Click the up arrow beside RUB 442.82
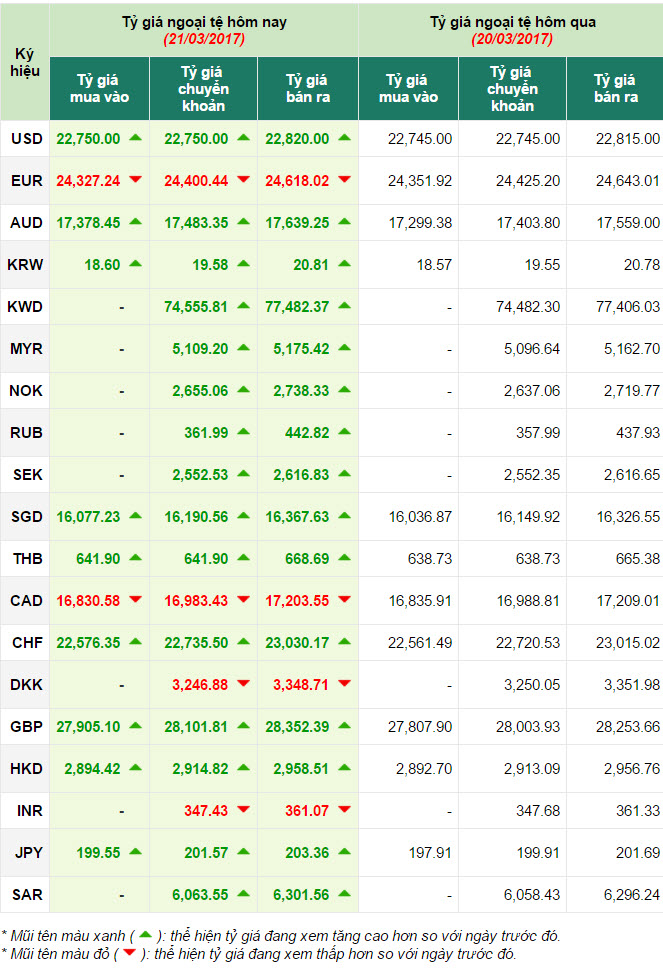The width and height of the screenshot is (663, 970). pyautogui.click(x=344, y=432)
